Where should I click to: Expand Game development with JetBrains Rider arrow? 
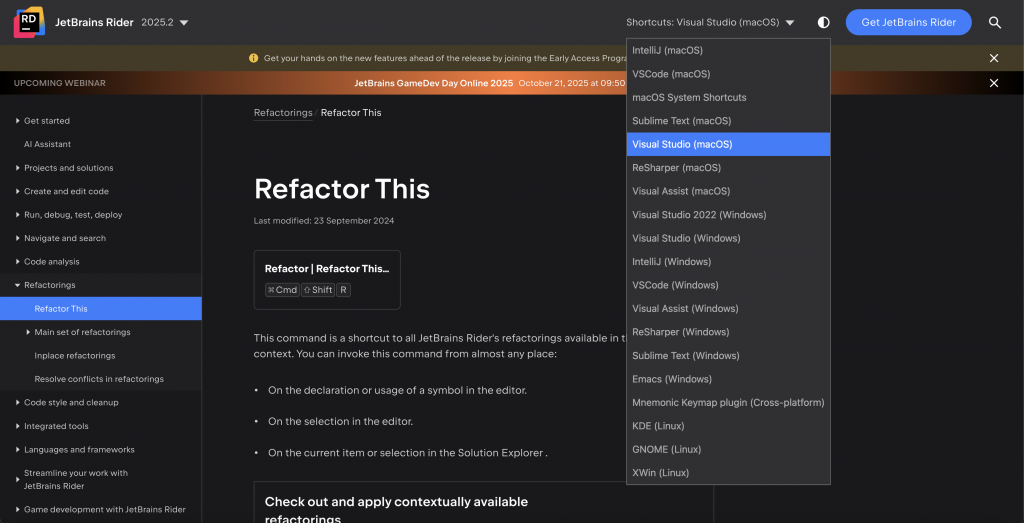18,509
